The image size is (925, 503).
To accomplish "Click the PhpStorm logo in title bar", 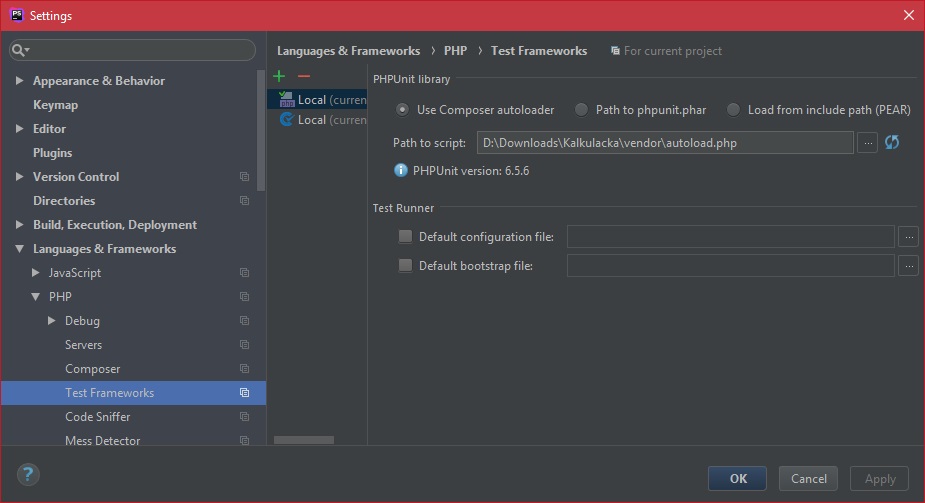I will click(x=17, y=15).
